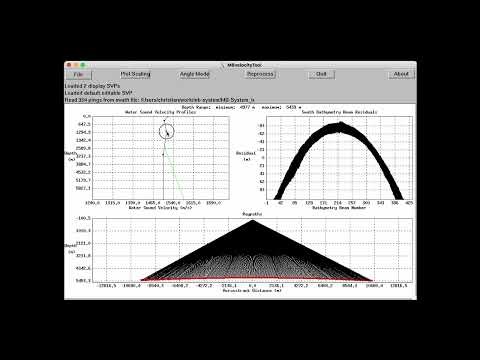Maximize the window with the green button
480x360 pixels.
[83, 65]
